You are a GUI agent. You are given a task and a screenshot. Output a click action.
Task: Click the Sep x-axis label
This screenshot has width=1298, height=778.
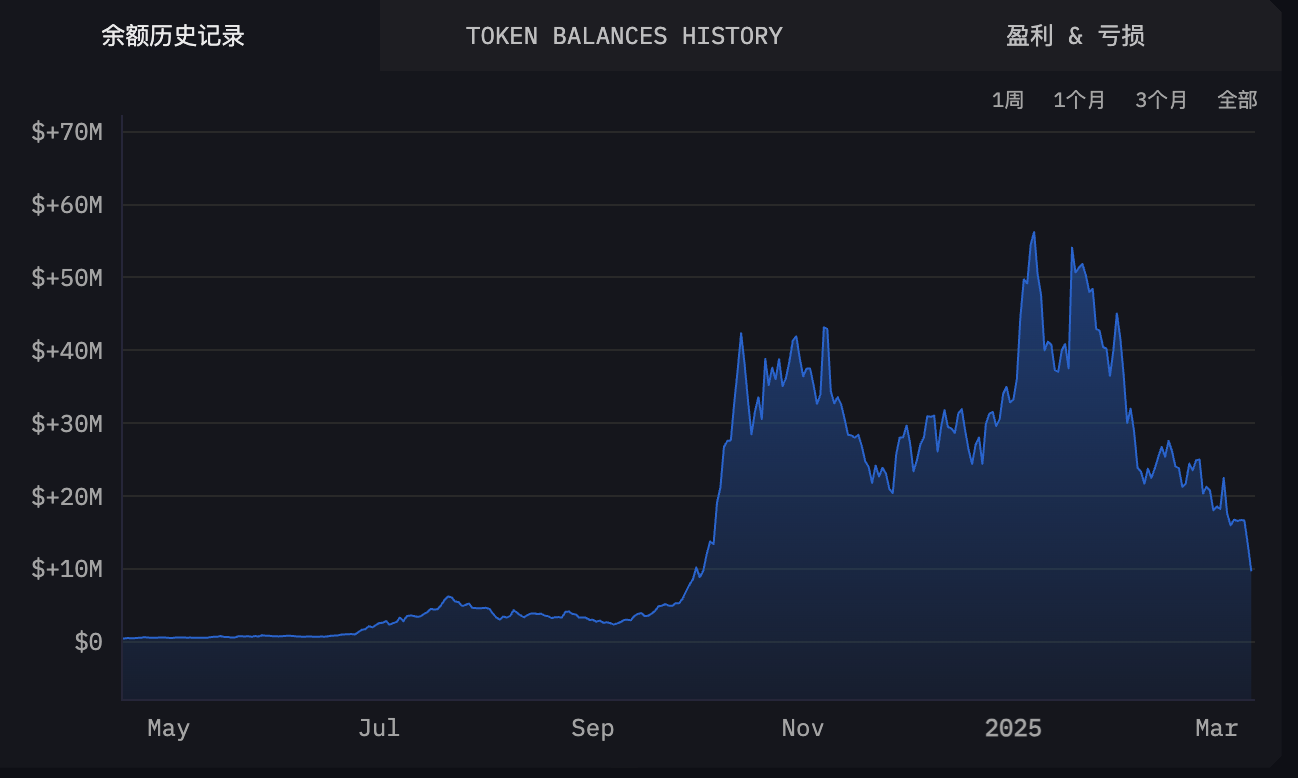[592, 729]
